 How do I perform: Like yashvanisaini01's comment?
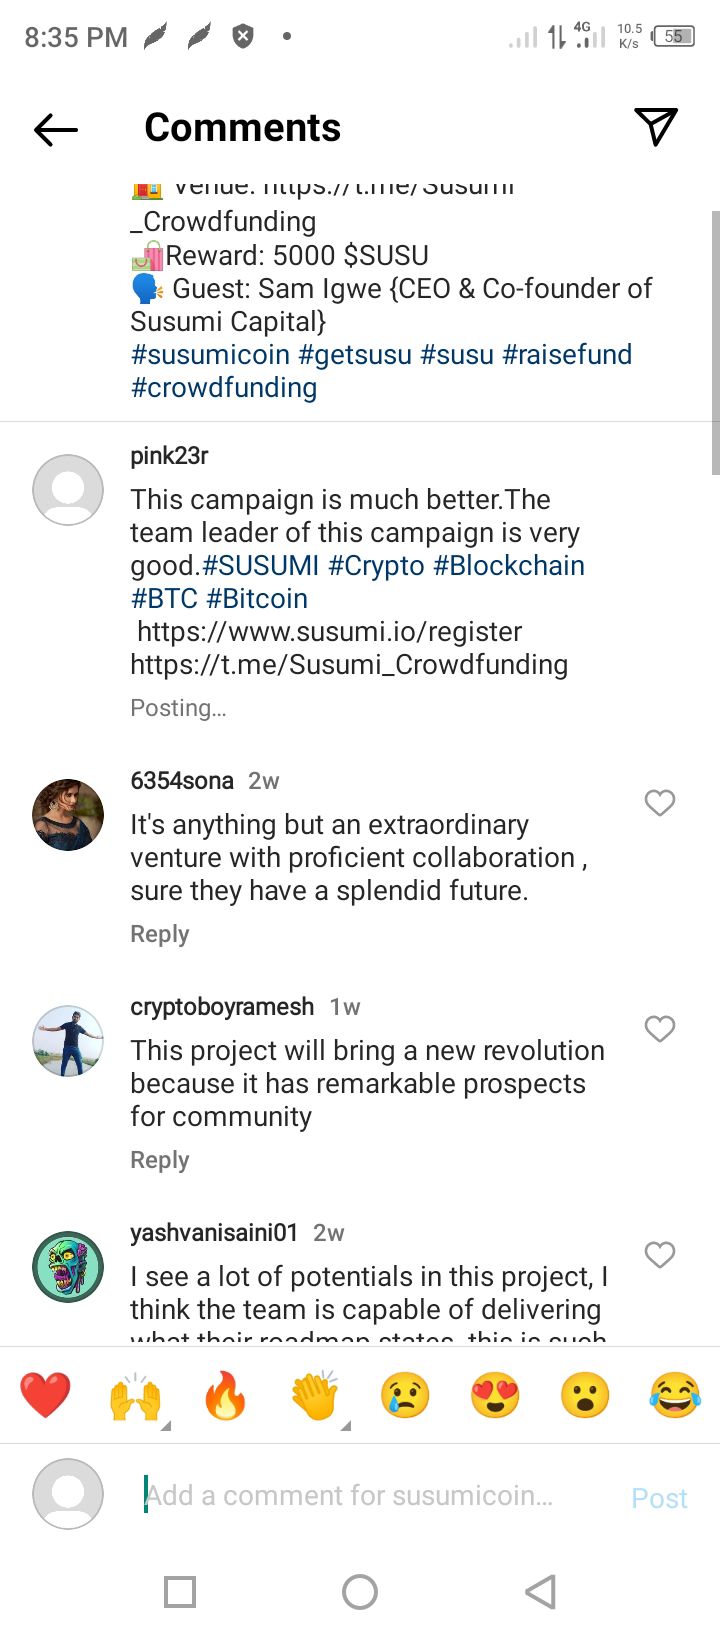(659, 1255)
